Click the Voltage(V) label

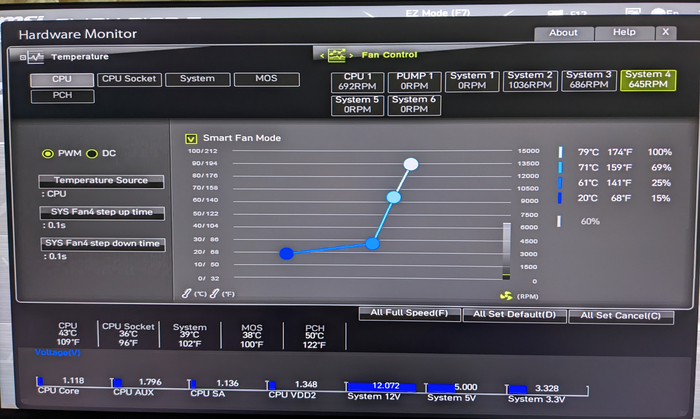[58, 353]
